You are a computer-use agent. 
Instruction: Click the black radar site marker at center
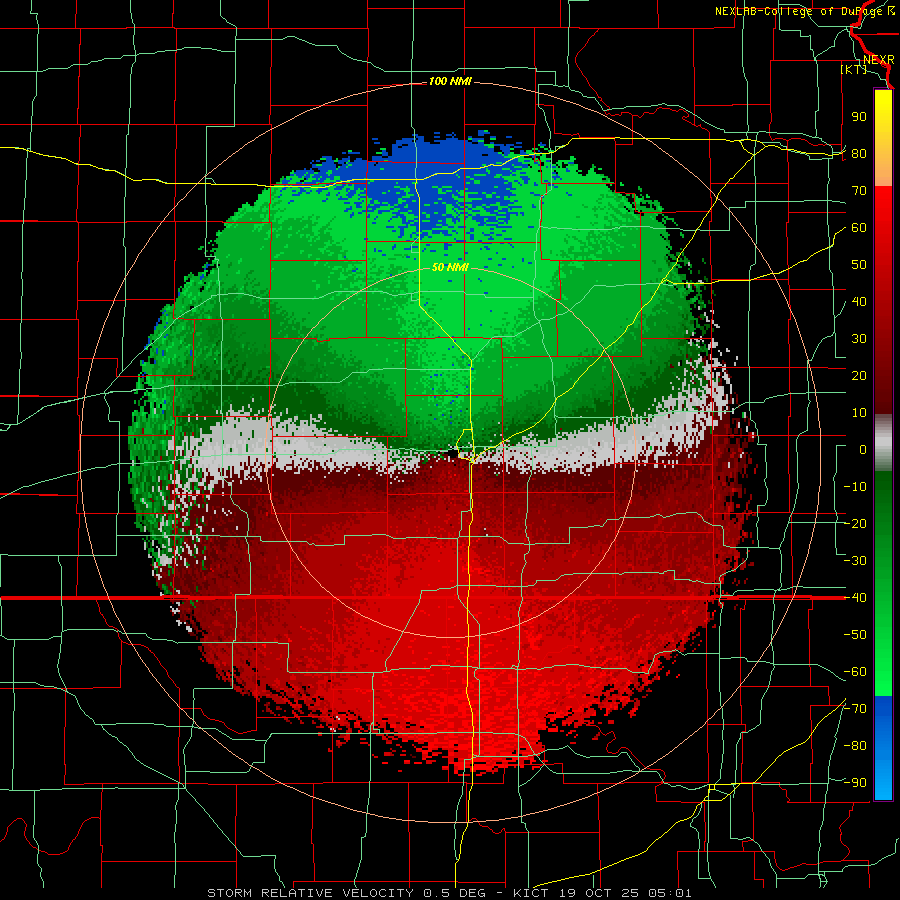click(x=452, y=453)
